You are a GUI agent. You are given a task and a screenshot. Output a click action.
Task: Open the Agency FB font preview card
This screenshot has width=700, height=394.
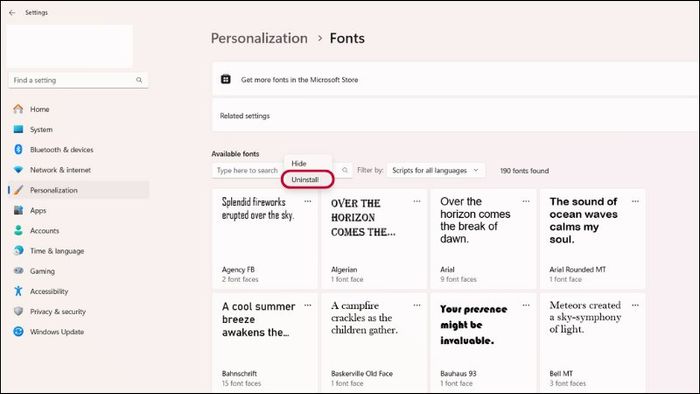pyautogui.click(x=265, y=239)
